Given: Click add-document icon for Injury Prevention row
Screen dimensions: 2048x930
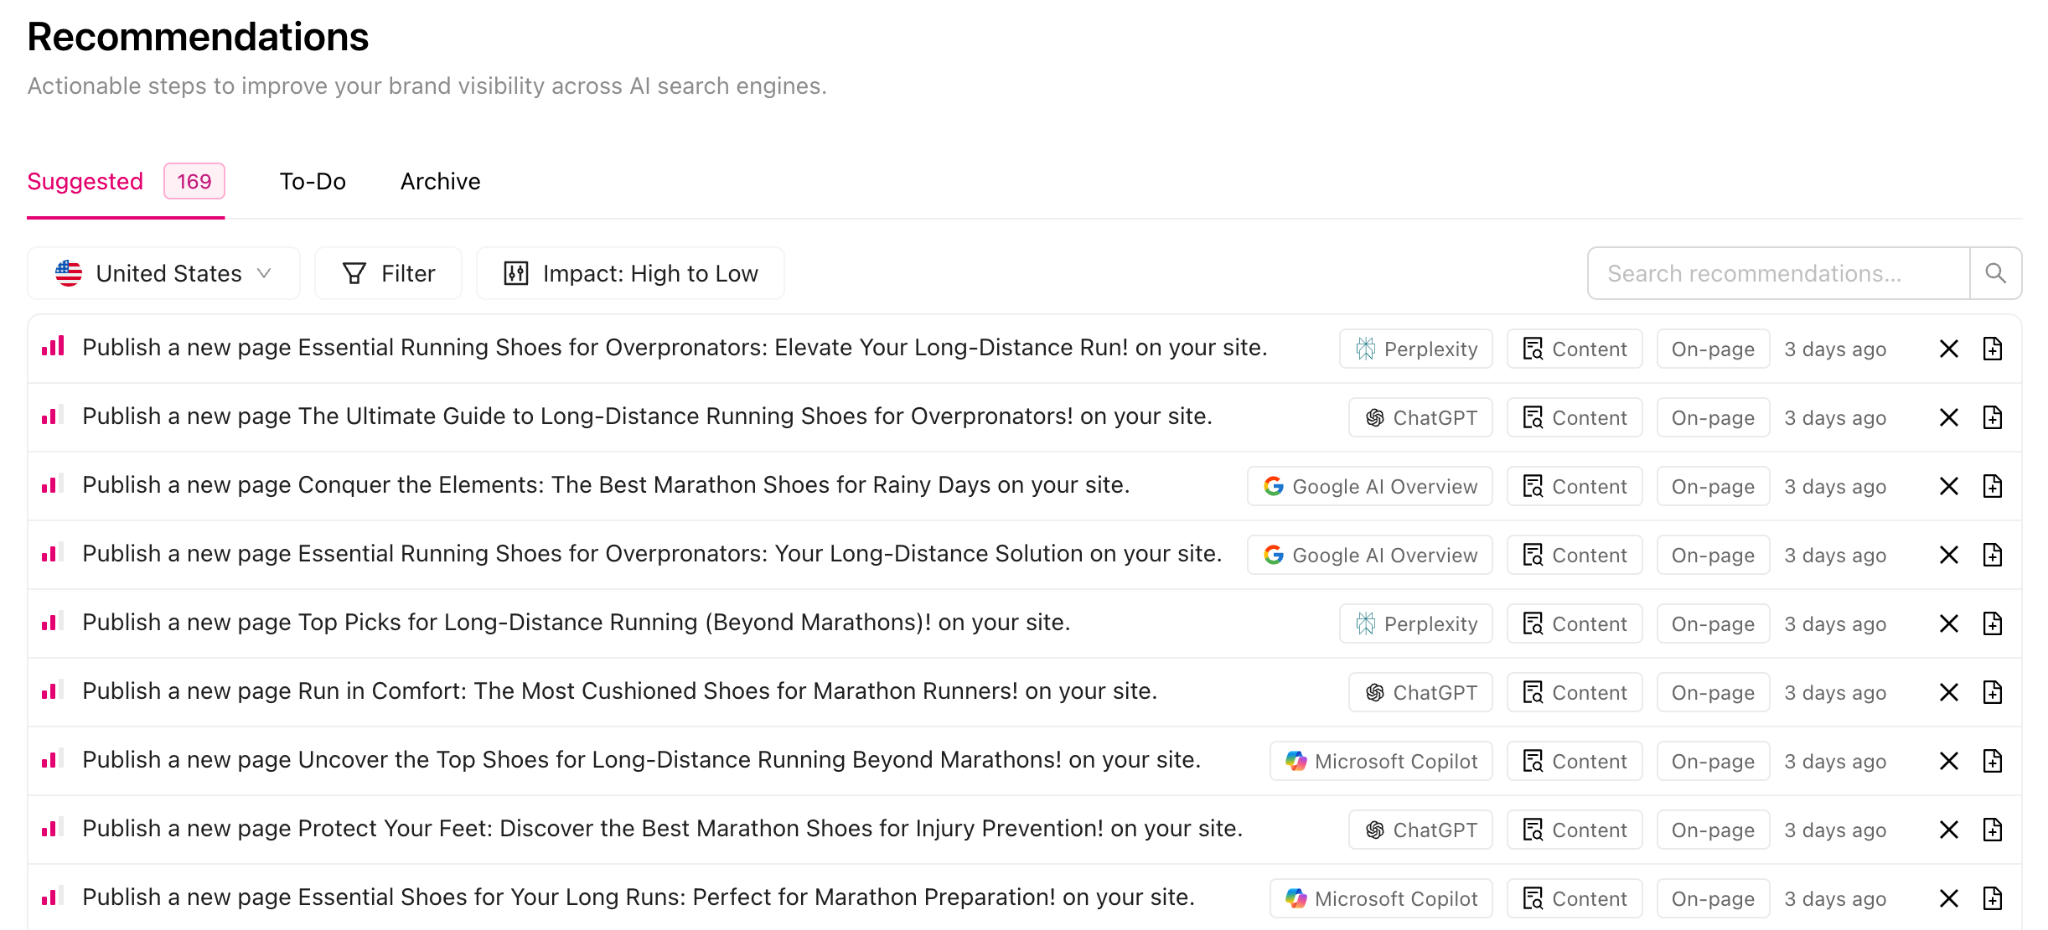Looking at the screenshot, I should pyautogui.click(x=1992, y=829).
